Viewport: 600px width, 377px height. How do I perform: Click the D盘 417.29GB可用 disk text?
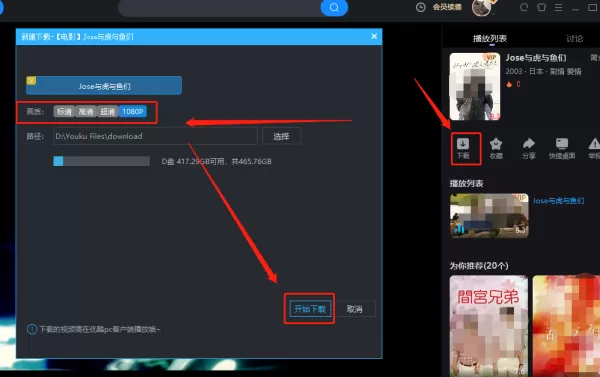click(217, 162)
